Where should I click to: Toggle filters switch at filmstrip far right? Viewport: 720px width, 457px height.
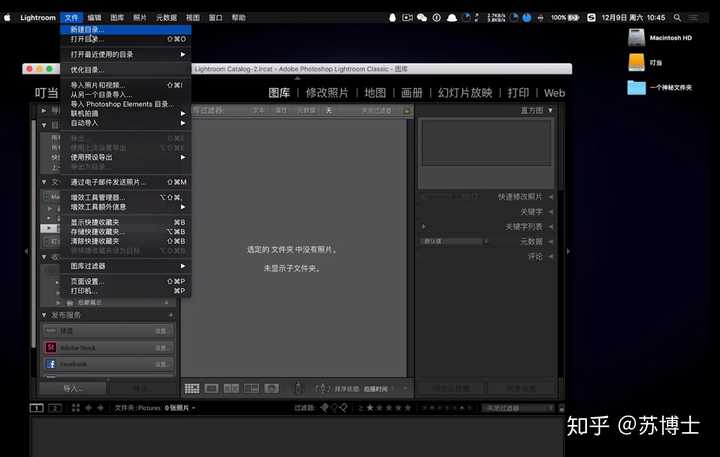click(561, 408)
